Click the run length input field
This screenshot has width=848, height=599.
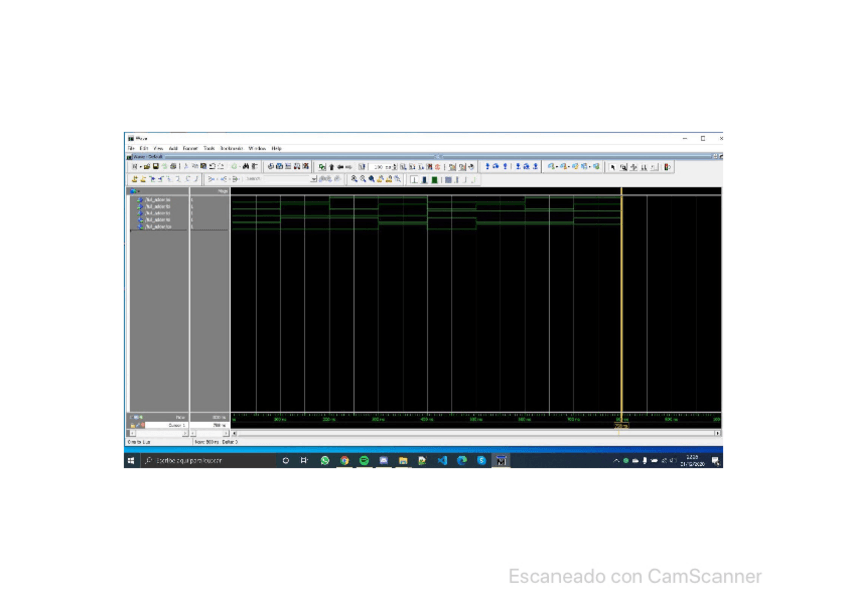(383, 167)
